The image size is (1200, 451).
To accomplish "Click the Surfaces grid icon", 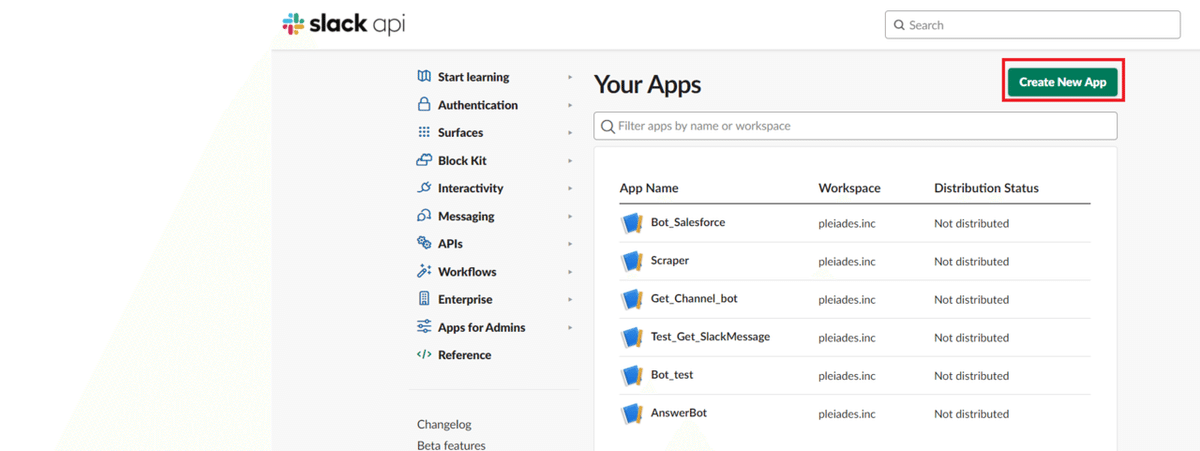I will click(424, 132).
